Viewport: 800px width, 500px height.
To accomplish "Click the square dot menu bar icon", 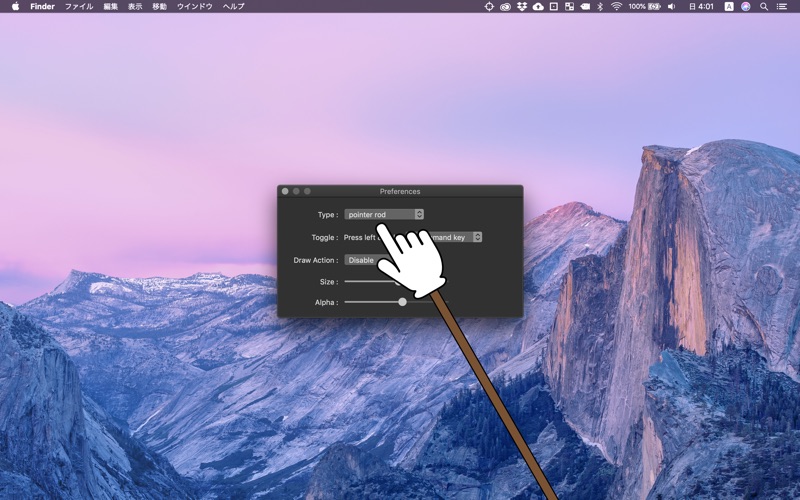I will [554, 6].
